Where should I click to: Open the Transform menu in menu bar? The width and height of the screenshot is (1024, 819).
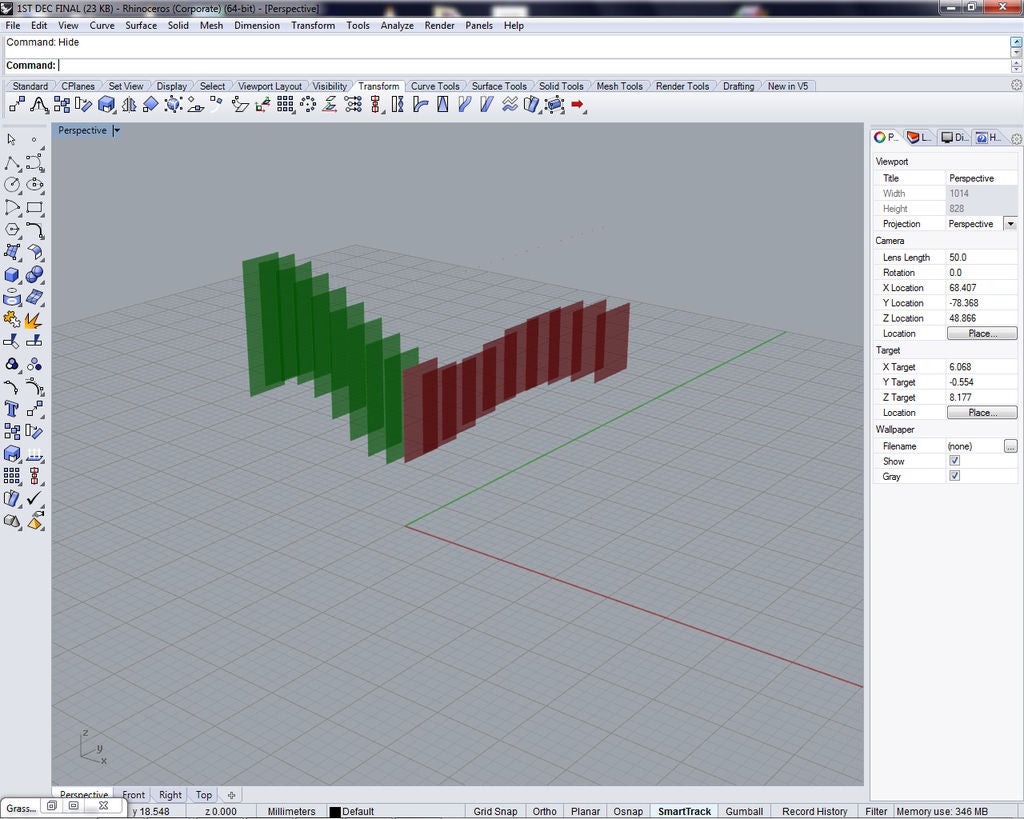(313, 25)
